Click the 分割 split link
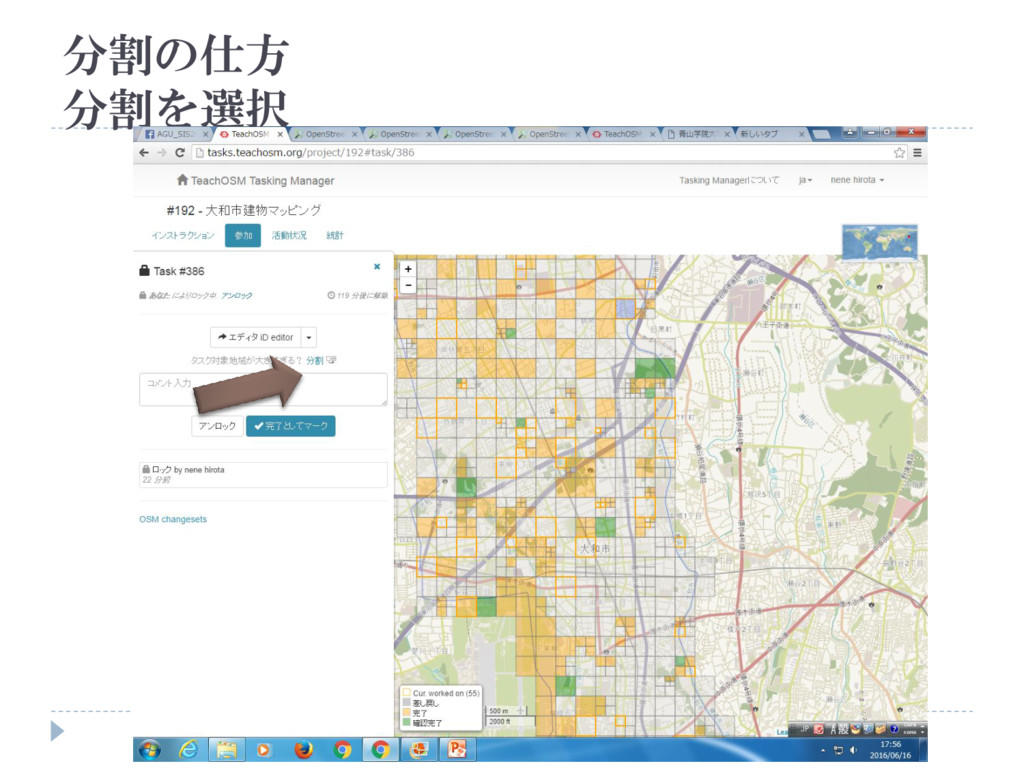This screenshot has width=1024, height=768. (315, 360)
